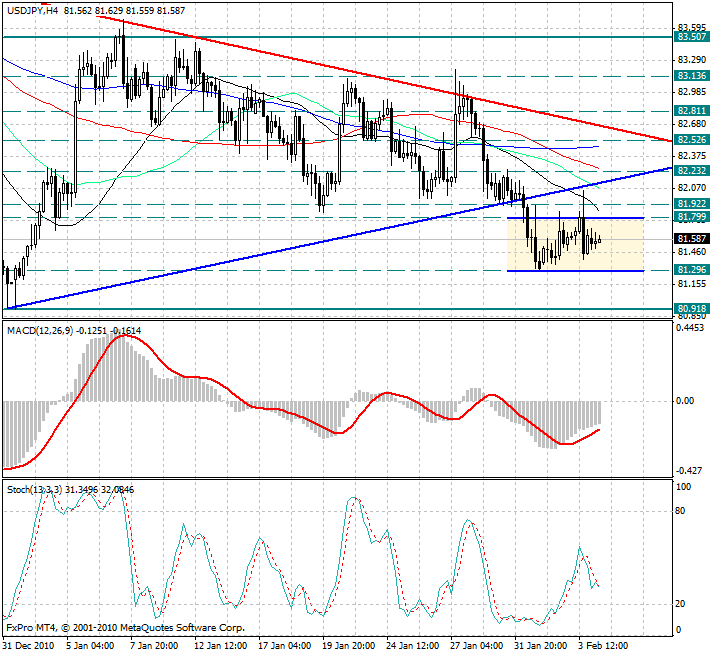This screenshot has width=710, height=653.
Task: Click the 80.918 price level label
Action: tap(691, 309)
